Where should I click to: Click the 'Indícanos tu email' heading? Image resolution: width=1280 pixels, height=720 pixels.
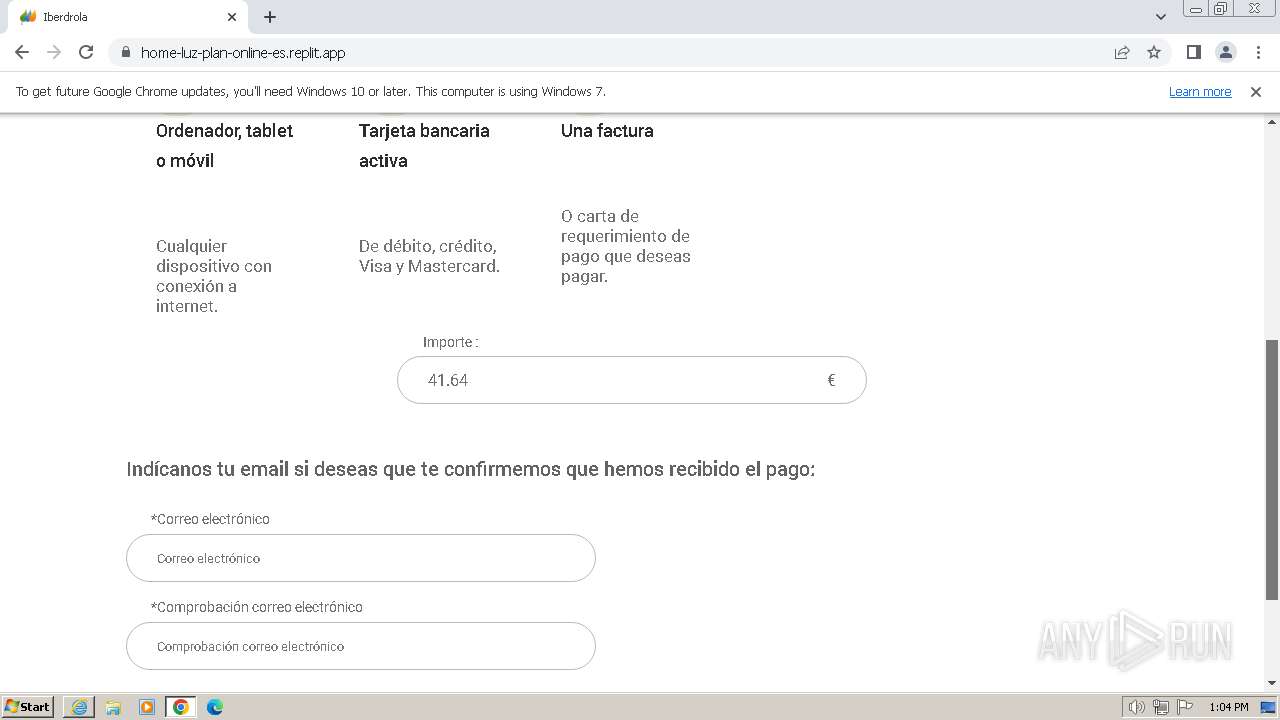click(470, 469)
